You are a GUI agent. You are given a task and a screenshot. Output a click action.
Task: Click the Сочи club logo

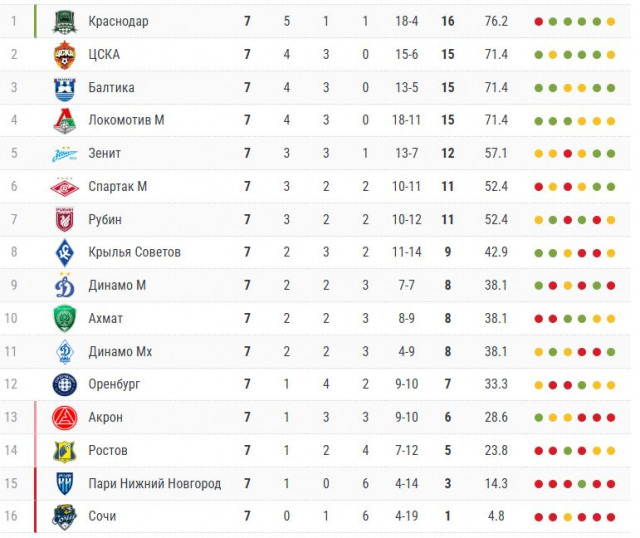click(65, 516)
